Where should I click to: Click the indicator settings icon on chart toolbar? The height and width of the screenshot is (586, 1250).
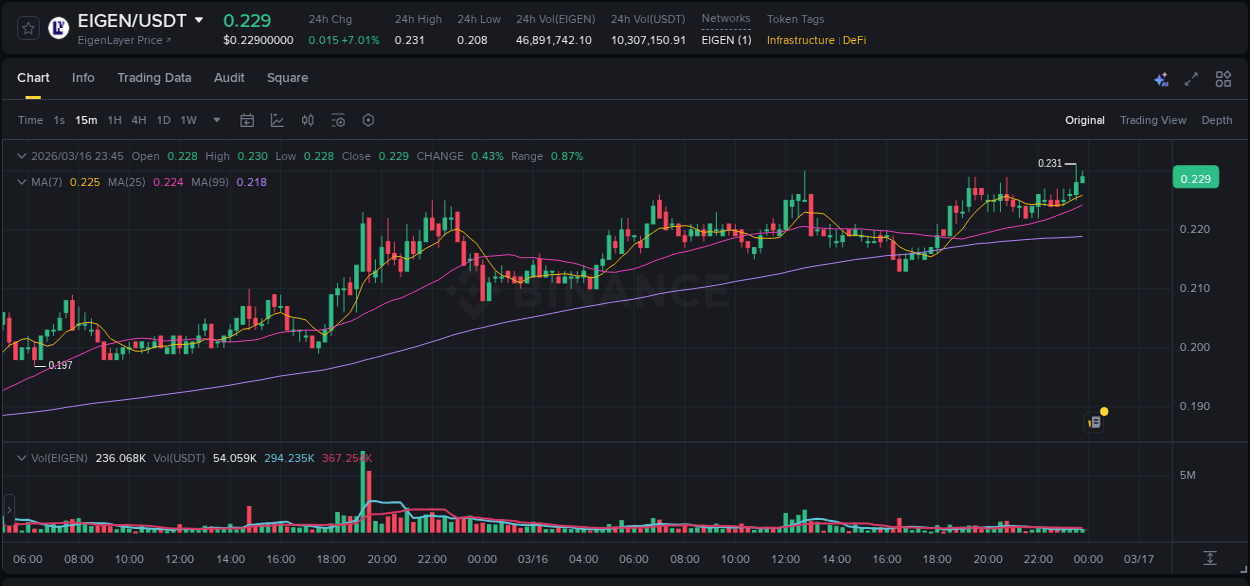tap(338, 120)
